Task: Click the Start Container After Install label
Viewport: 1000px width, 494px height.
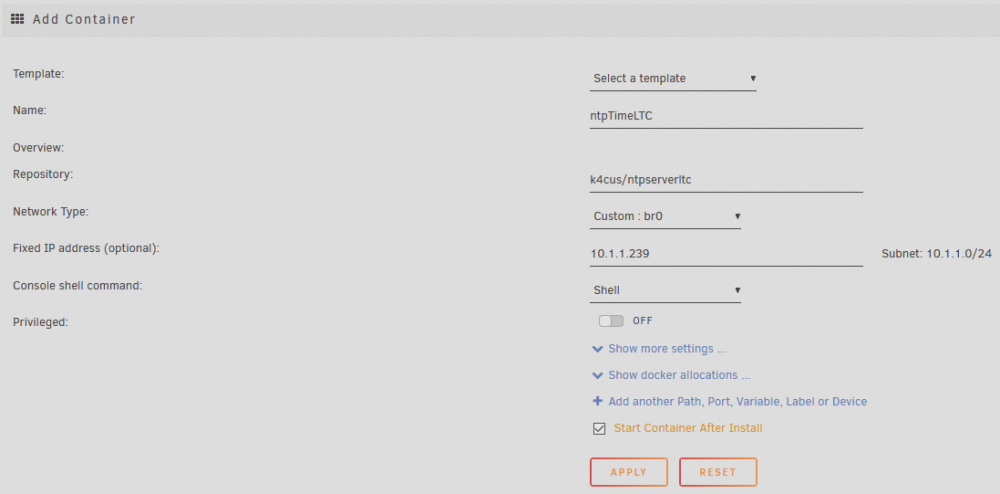Action: pyautogui.click(x=688, y=428)
